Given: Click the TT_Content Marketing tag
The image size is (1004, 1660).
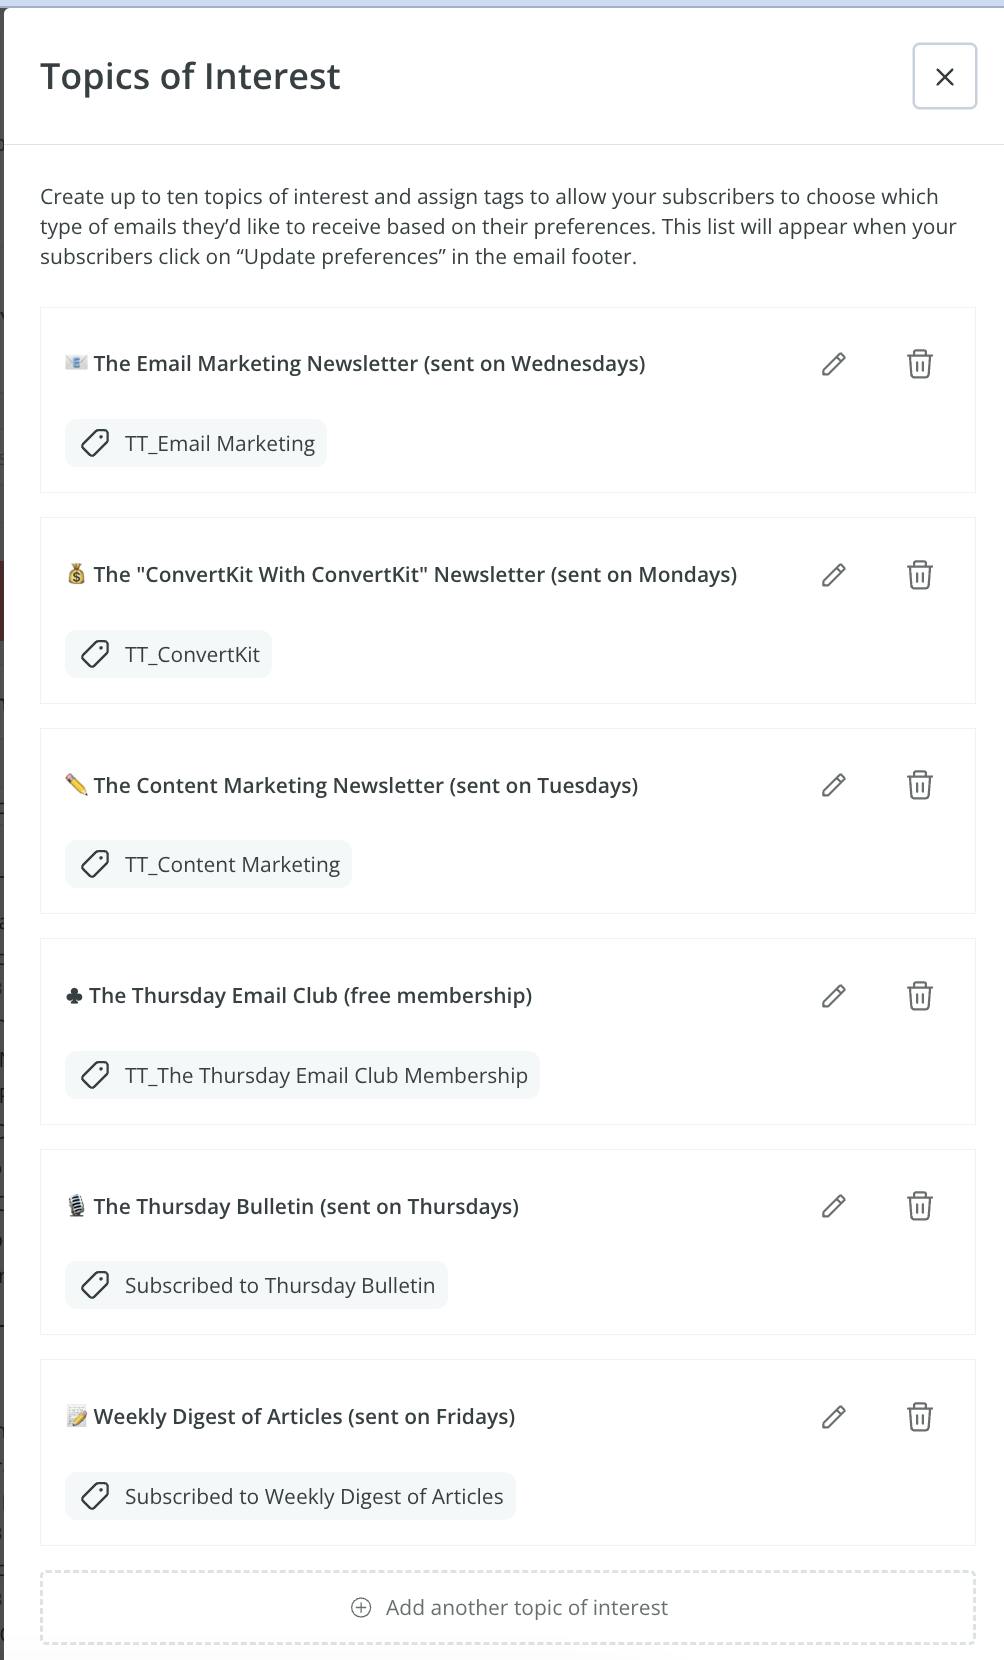Looking at the screenshot, I should (208, 864).
